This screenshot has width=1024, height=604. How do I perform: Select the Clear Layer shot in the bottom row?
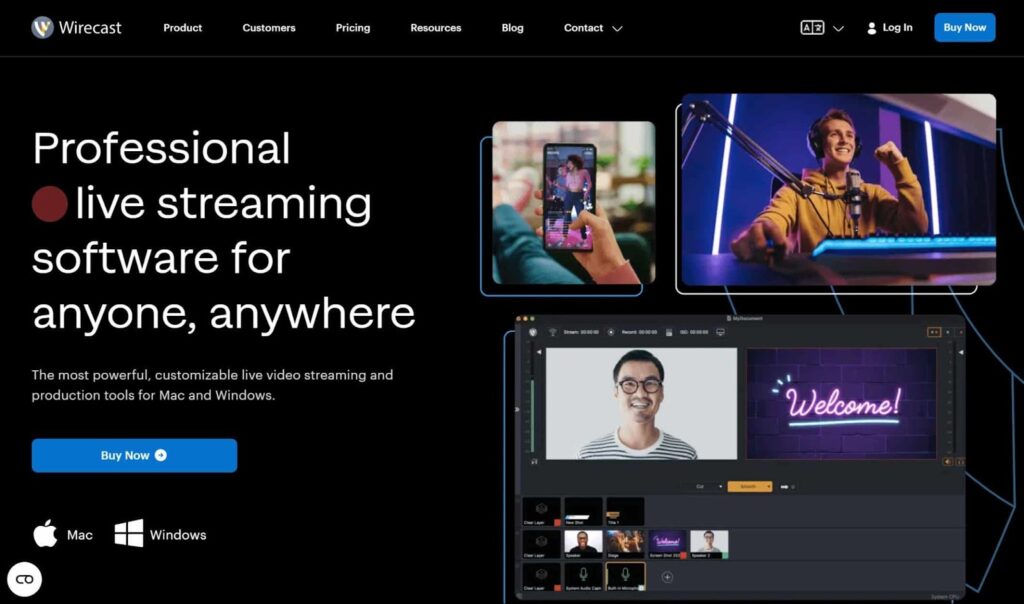tap(541, 577)
